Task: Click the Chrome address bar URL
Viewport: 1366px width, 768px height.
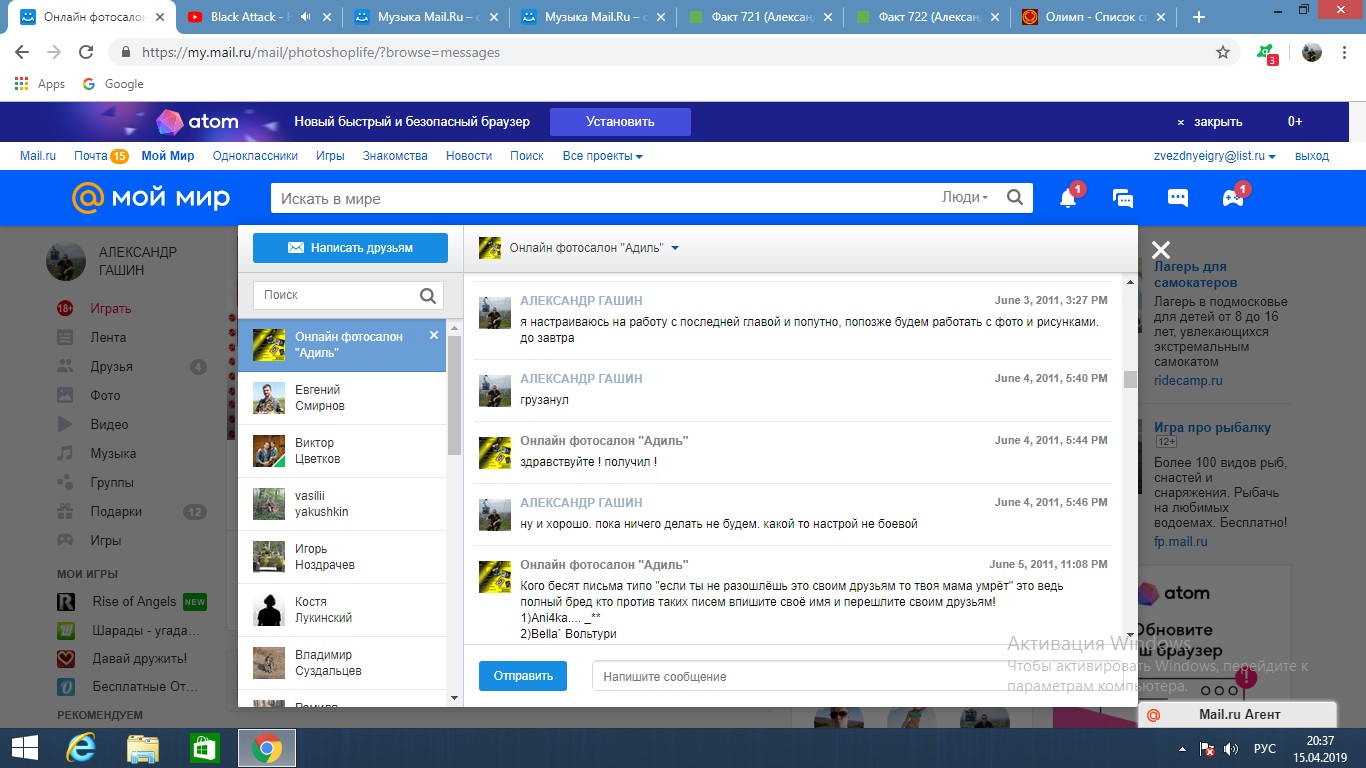Action: point(320,52)
